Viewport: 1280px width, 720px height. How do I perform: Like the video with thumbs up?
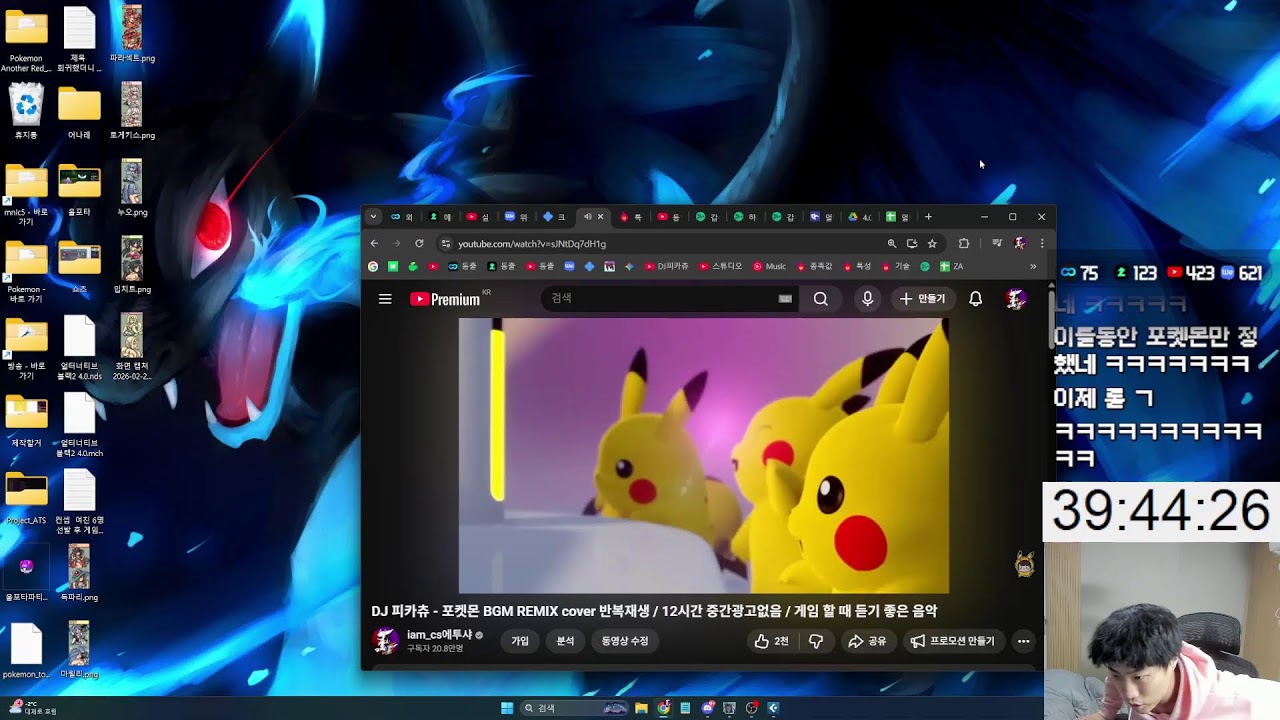[772, 641]
